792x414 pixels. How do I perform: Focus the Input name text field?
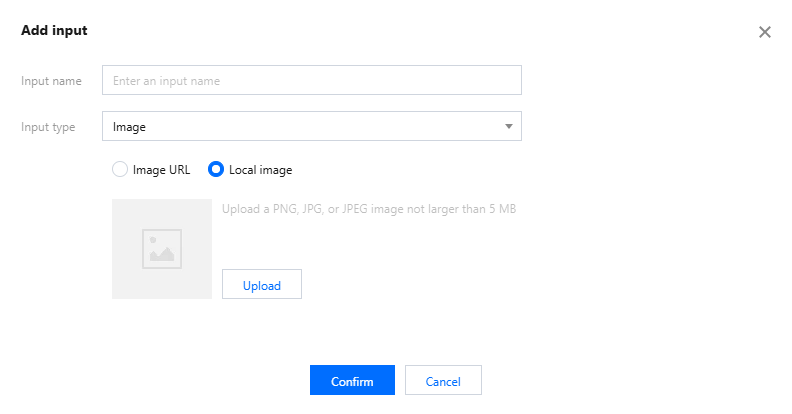tap(311, 80)
